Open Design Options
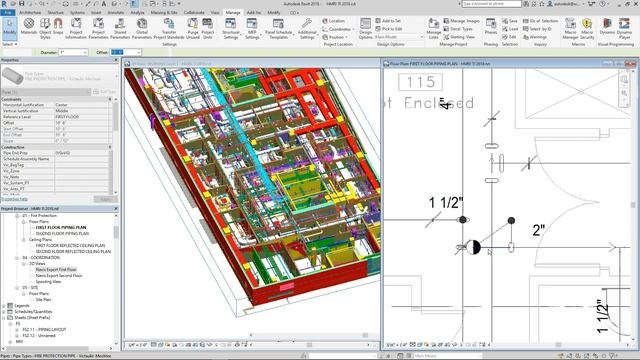The width and height of the screenshot is (640, 360). tap(365, 28)
